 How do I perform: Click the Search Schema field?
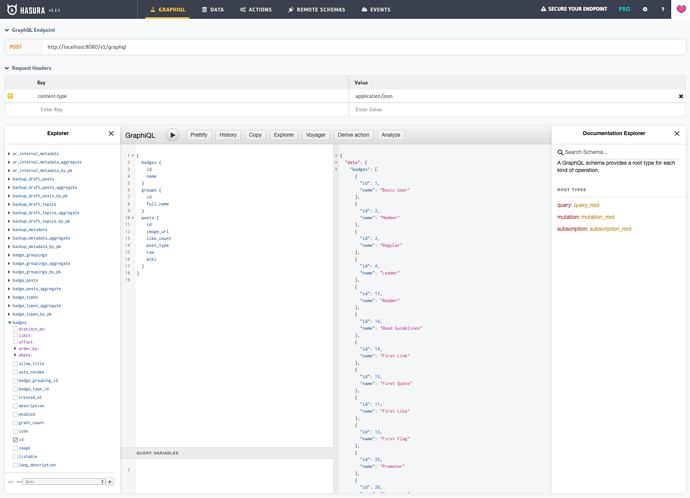tap(621, 152)
